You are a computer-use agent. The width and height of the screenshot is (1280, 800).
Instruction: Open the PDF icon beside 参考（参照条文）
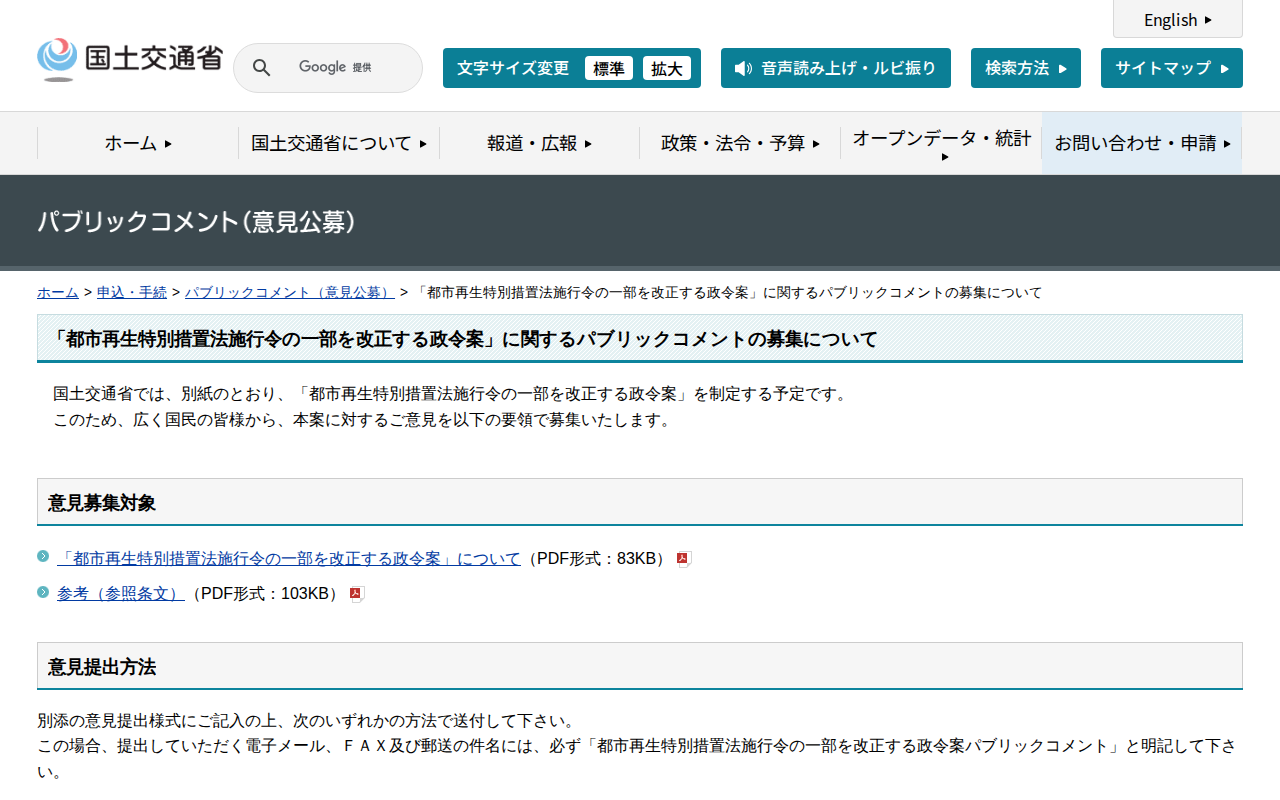[x=356, y=593]
